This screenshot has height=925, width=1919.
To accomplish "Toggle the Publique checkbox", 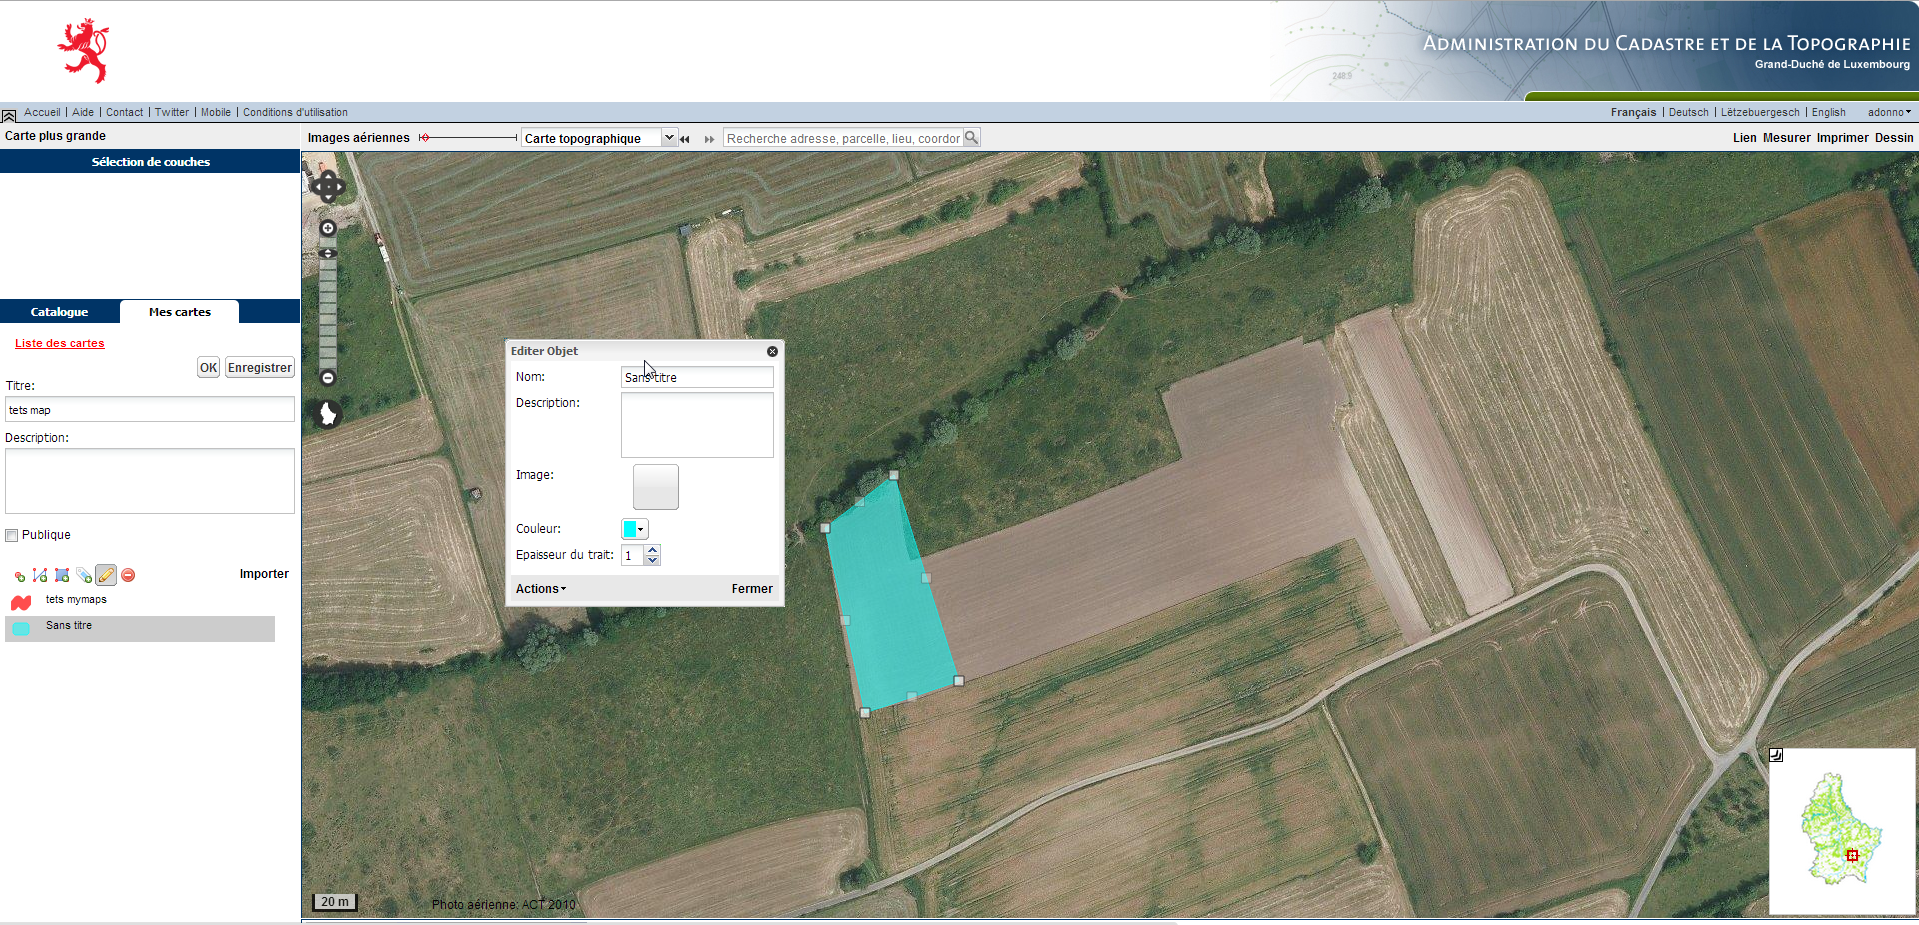I will click(12, 535).
